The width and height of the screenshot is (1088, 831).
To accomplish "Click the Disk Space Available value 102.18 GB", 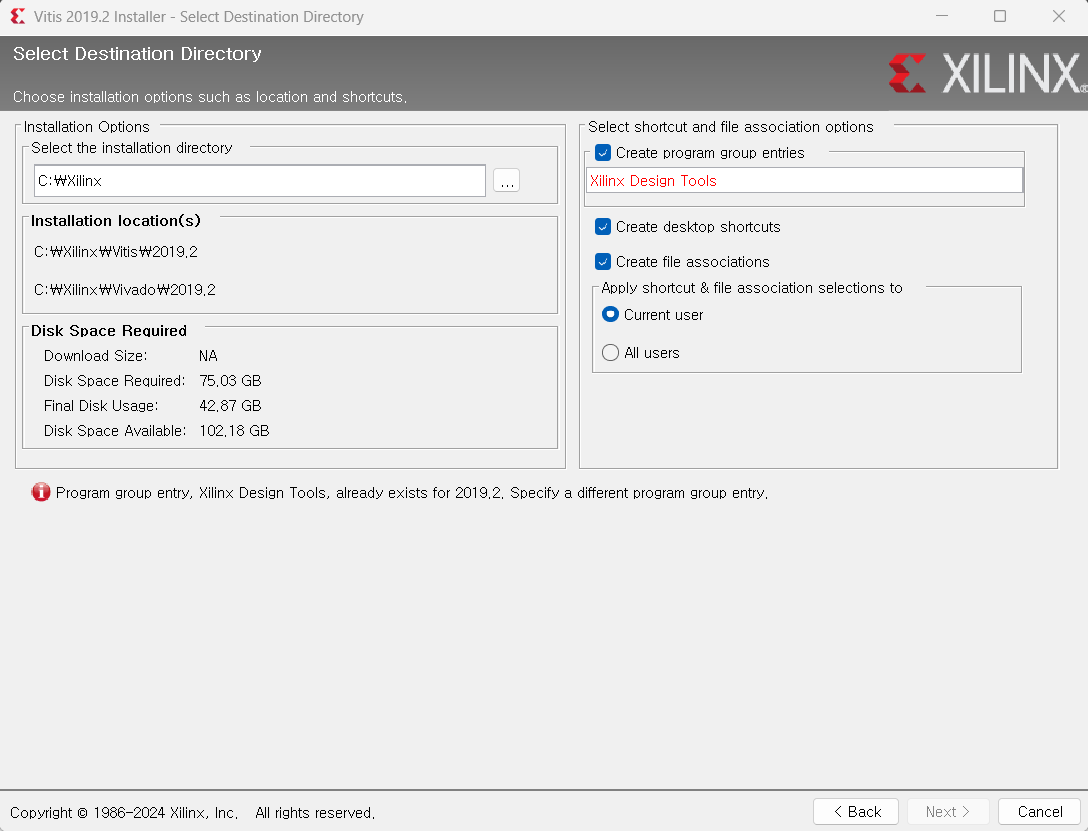I will (235, 431).
